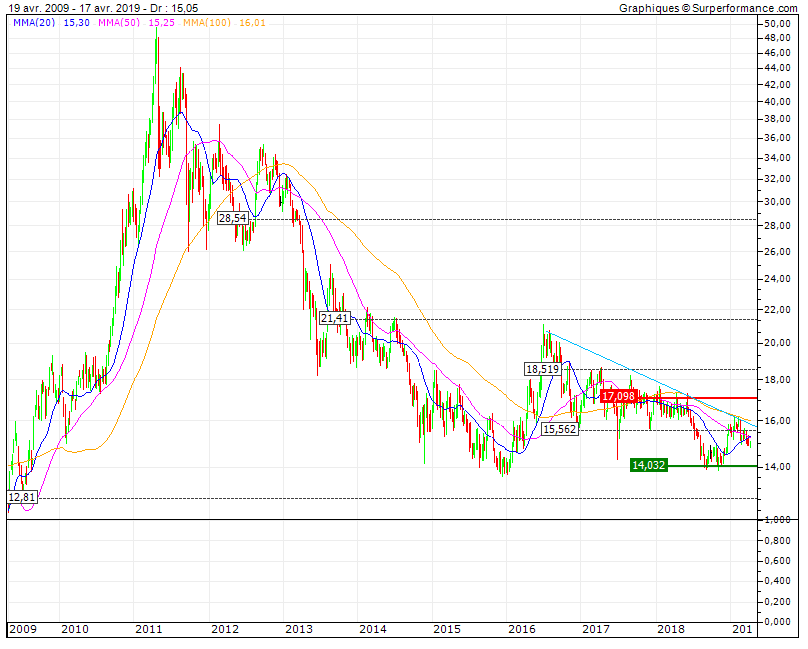The image size is (808, 649).
Task: Click the 2009 year on time axis
Action: (23, 629)
